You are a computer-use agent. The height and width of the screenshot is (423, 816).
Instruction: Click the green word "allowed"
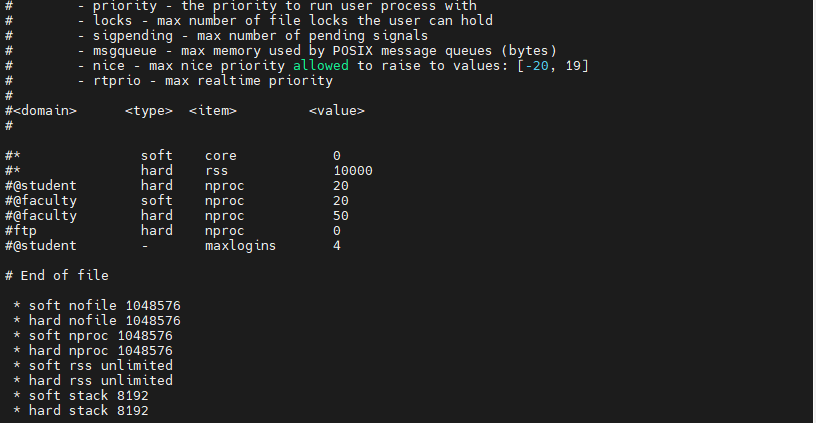pos(321,66)
